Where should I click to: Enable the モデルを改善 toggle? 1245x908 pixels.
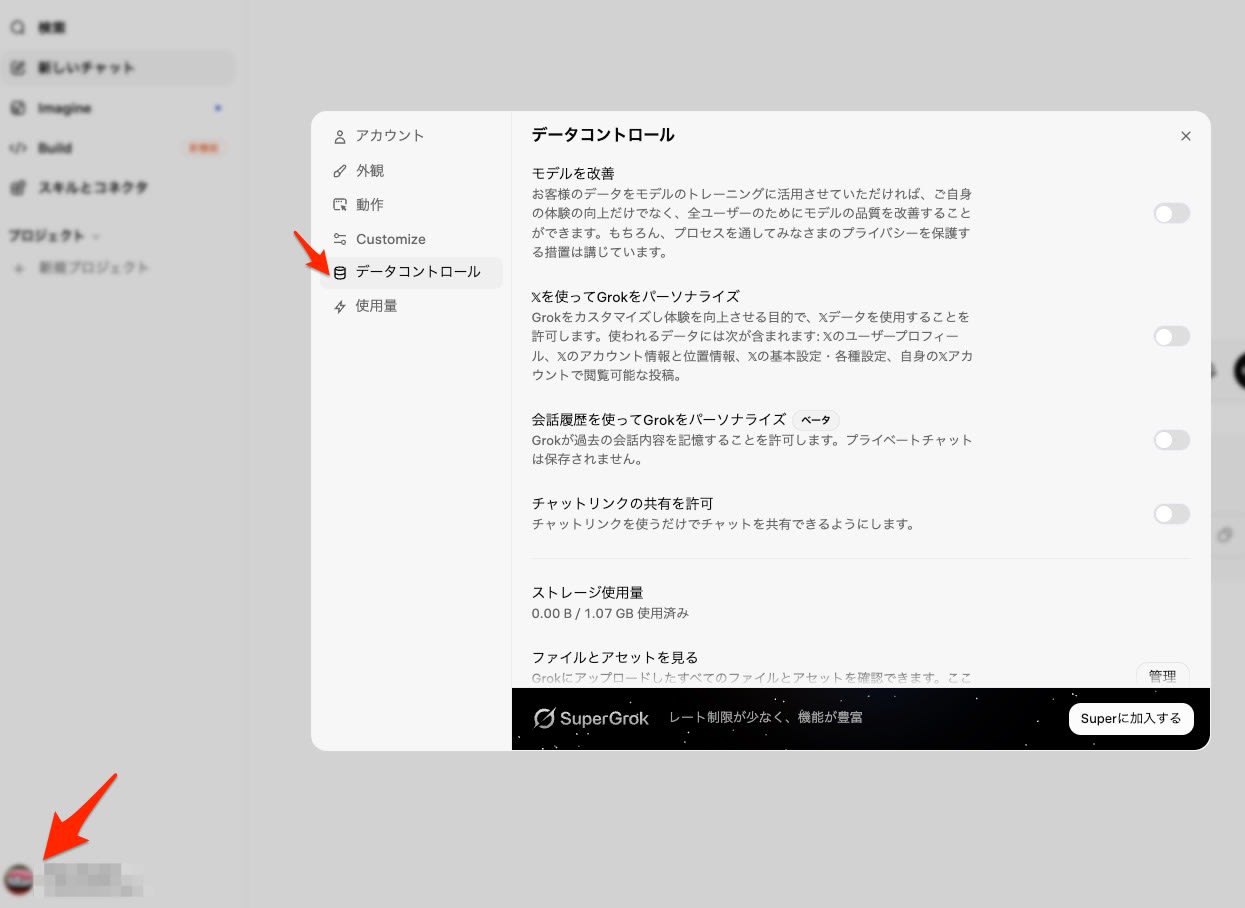pos(1172,213)
